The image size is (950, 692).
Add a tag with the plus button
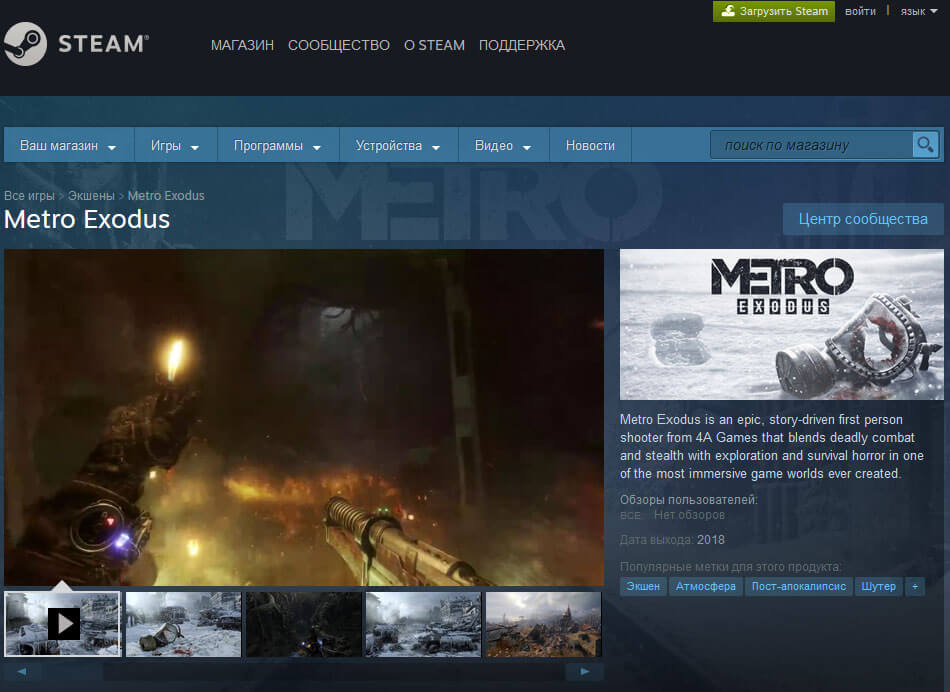coord(915,587)
